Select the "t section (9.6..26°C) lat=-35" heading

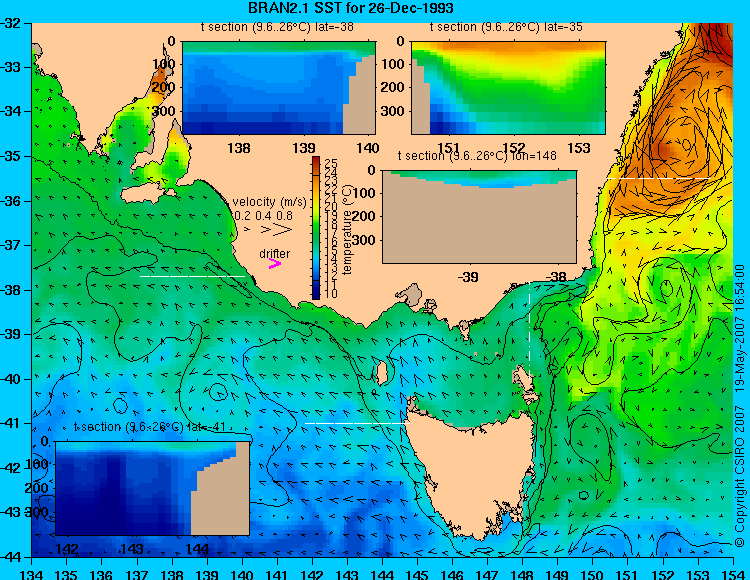click(x=506, y=27)
